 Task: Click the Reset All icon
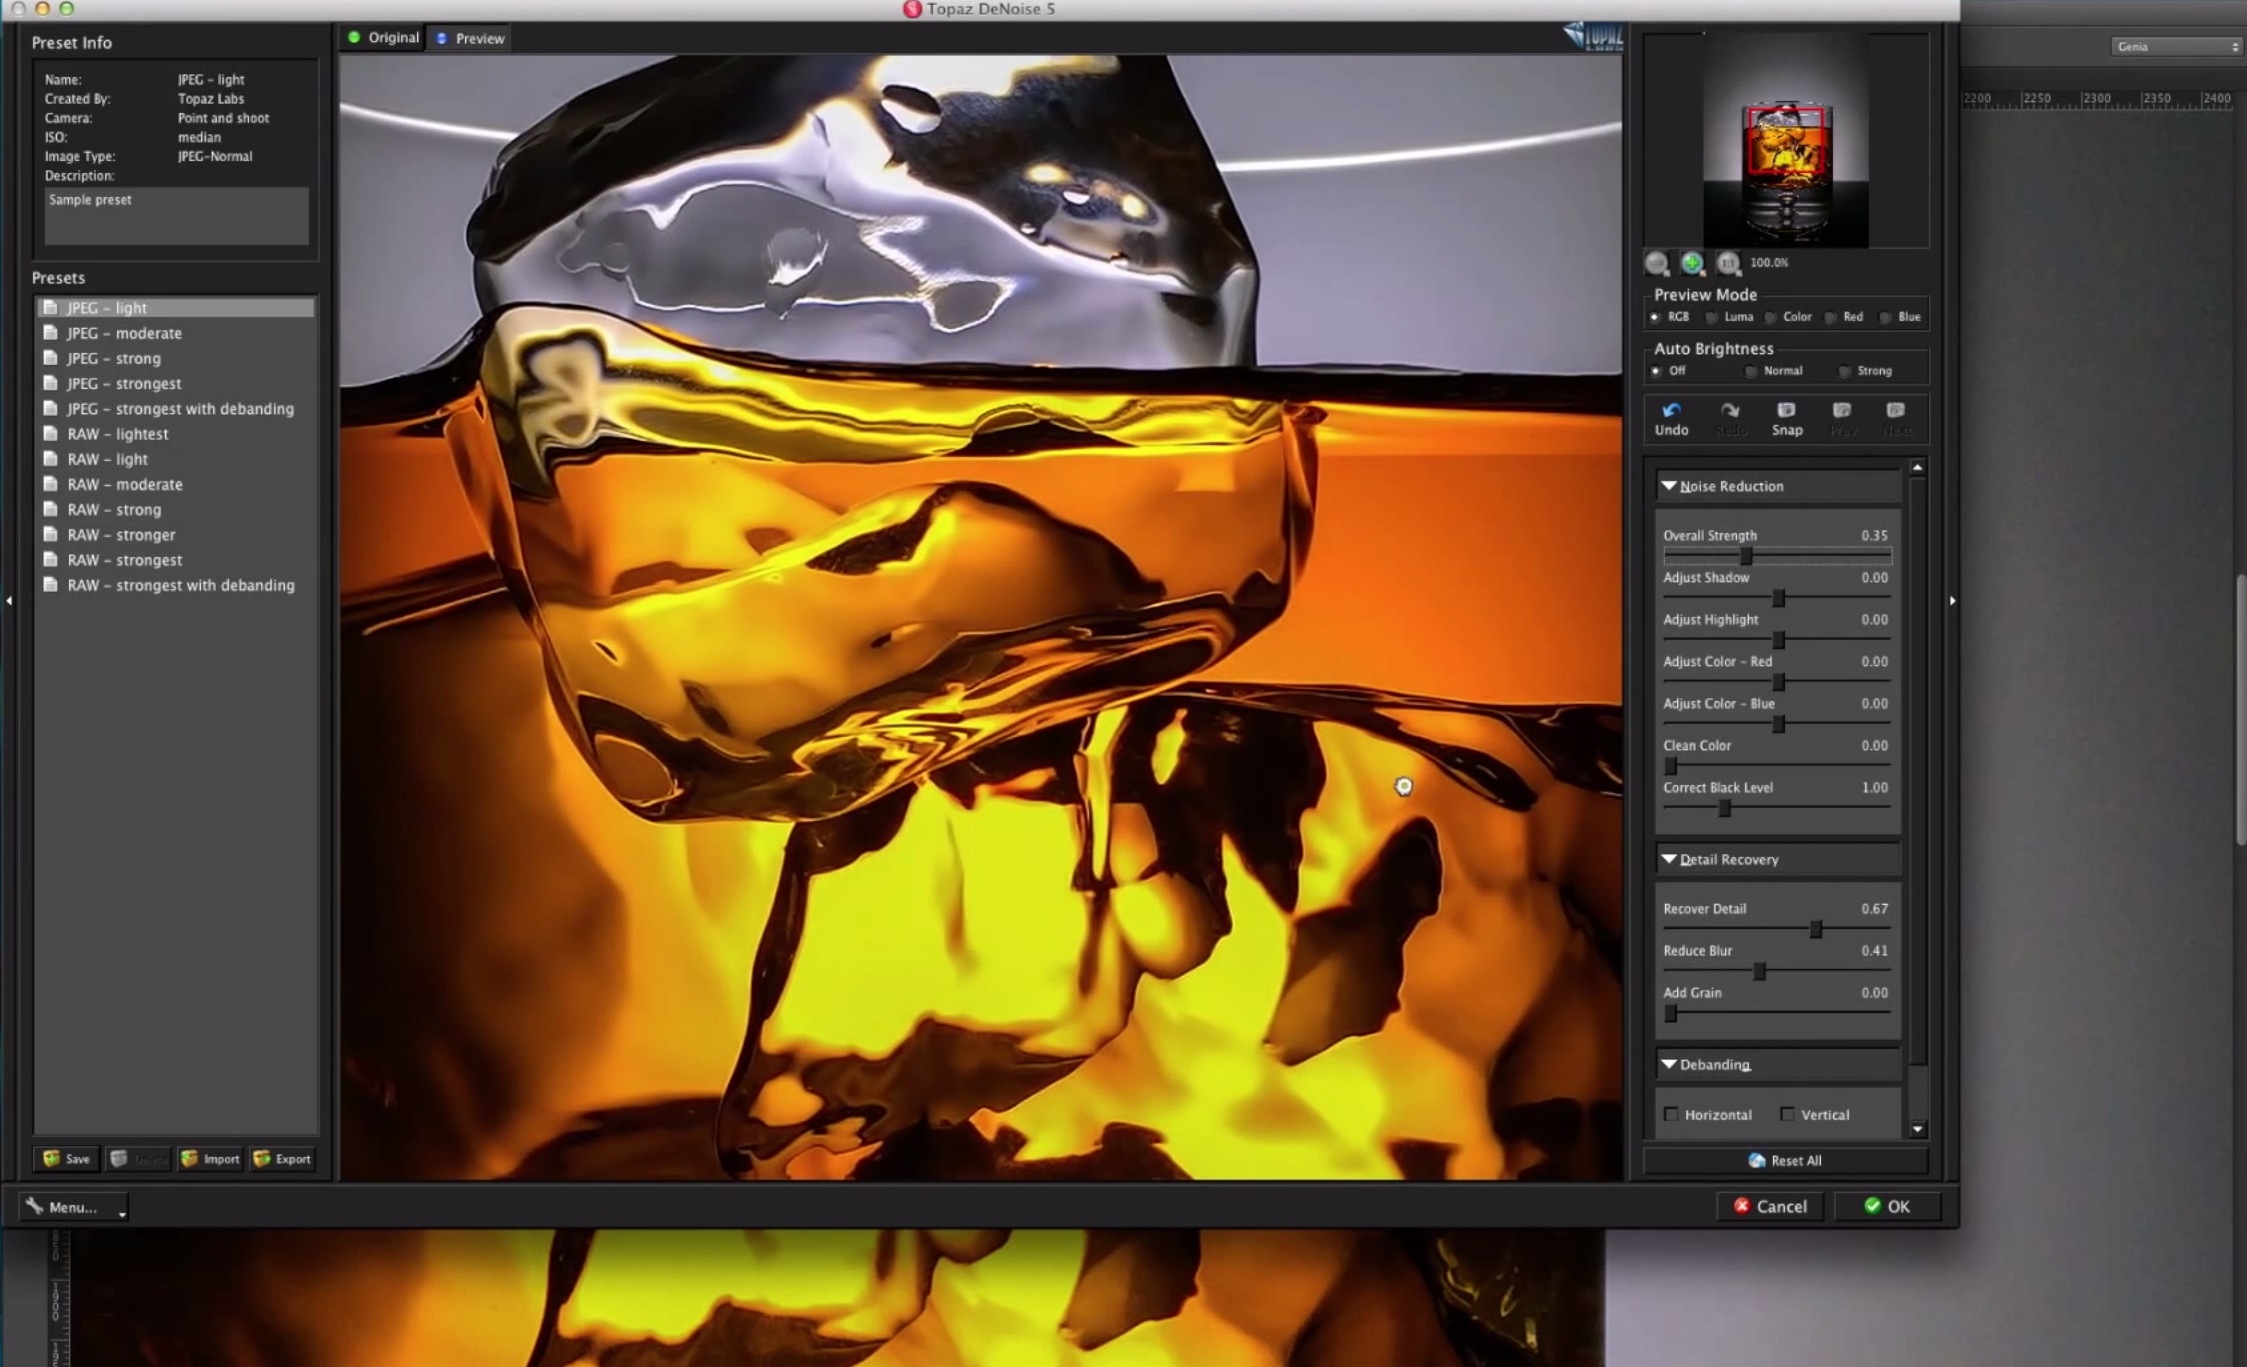(1756, 1160)
